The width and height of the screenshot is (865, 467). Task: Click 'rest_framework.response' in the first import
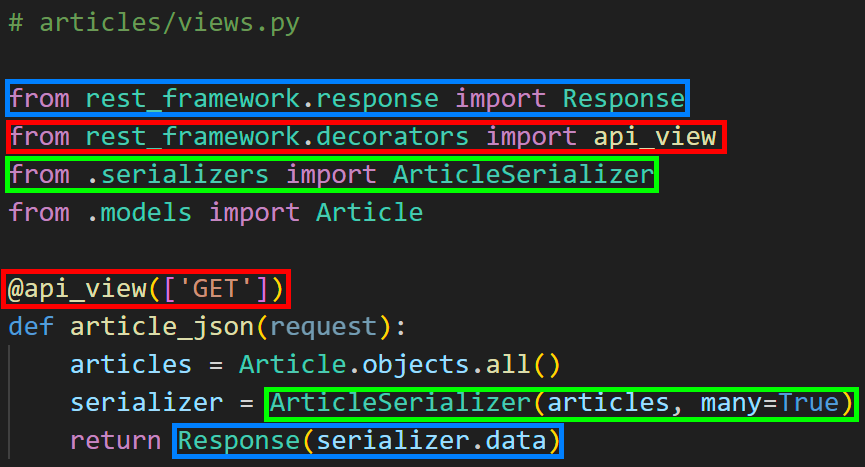262,99
